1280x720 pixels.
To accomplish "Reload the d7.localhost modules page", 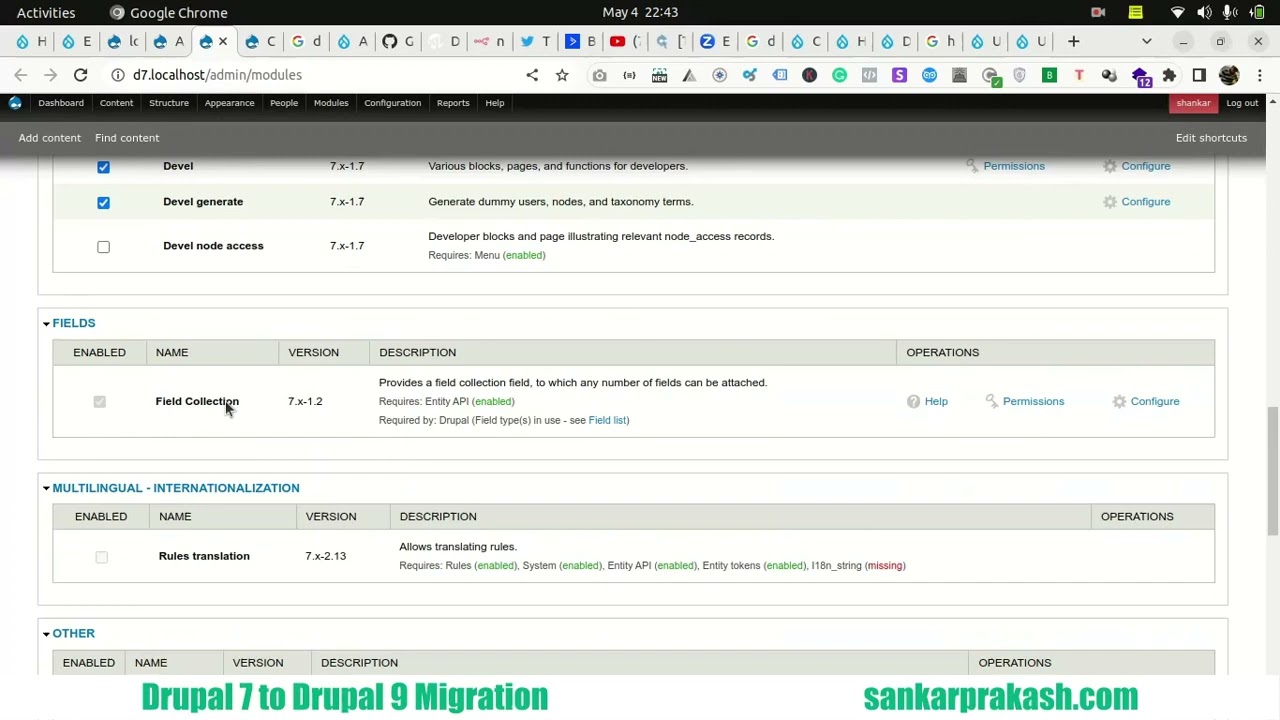I will [80, 75].
